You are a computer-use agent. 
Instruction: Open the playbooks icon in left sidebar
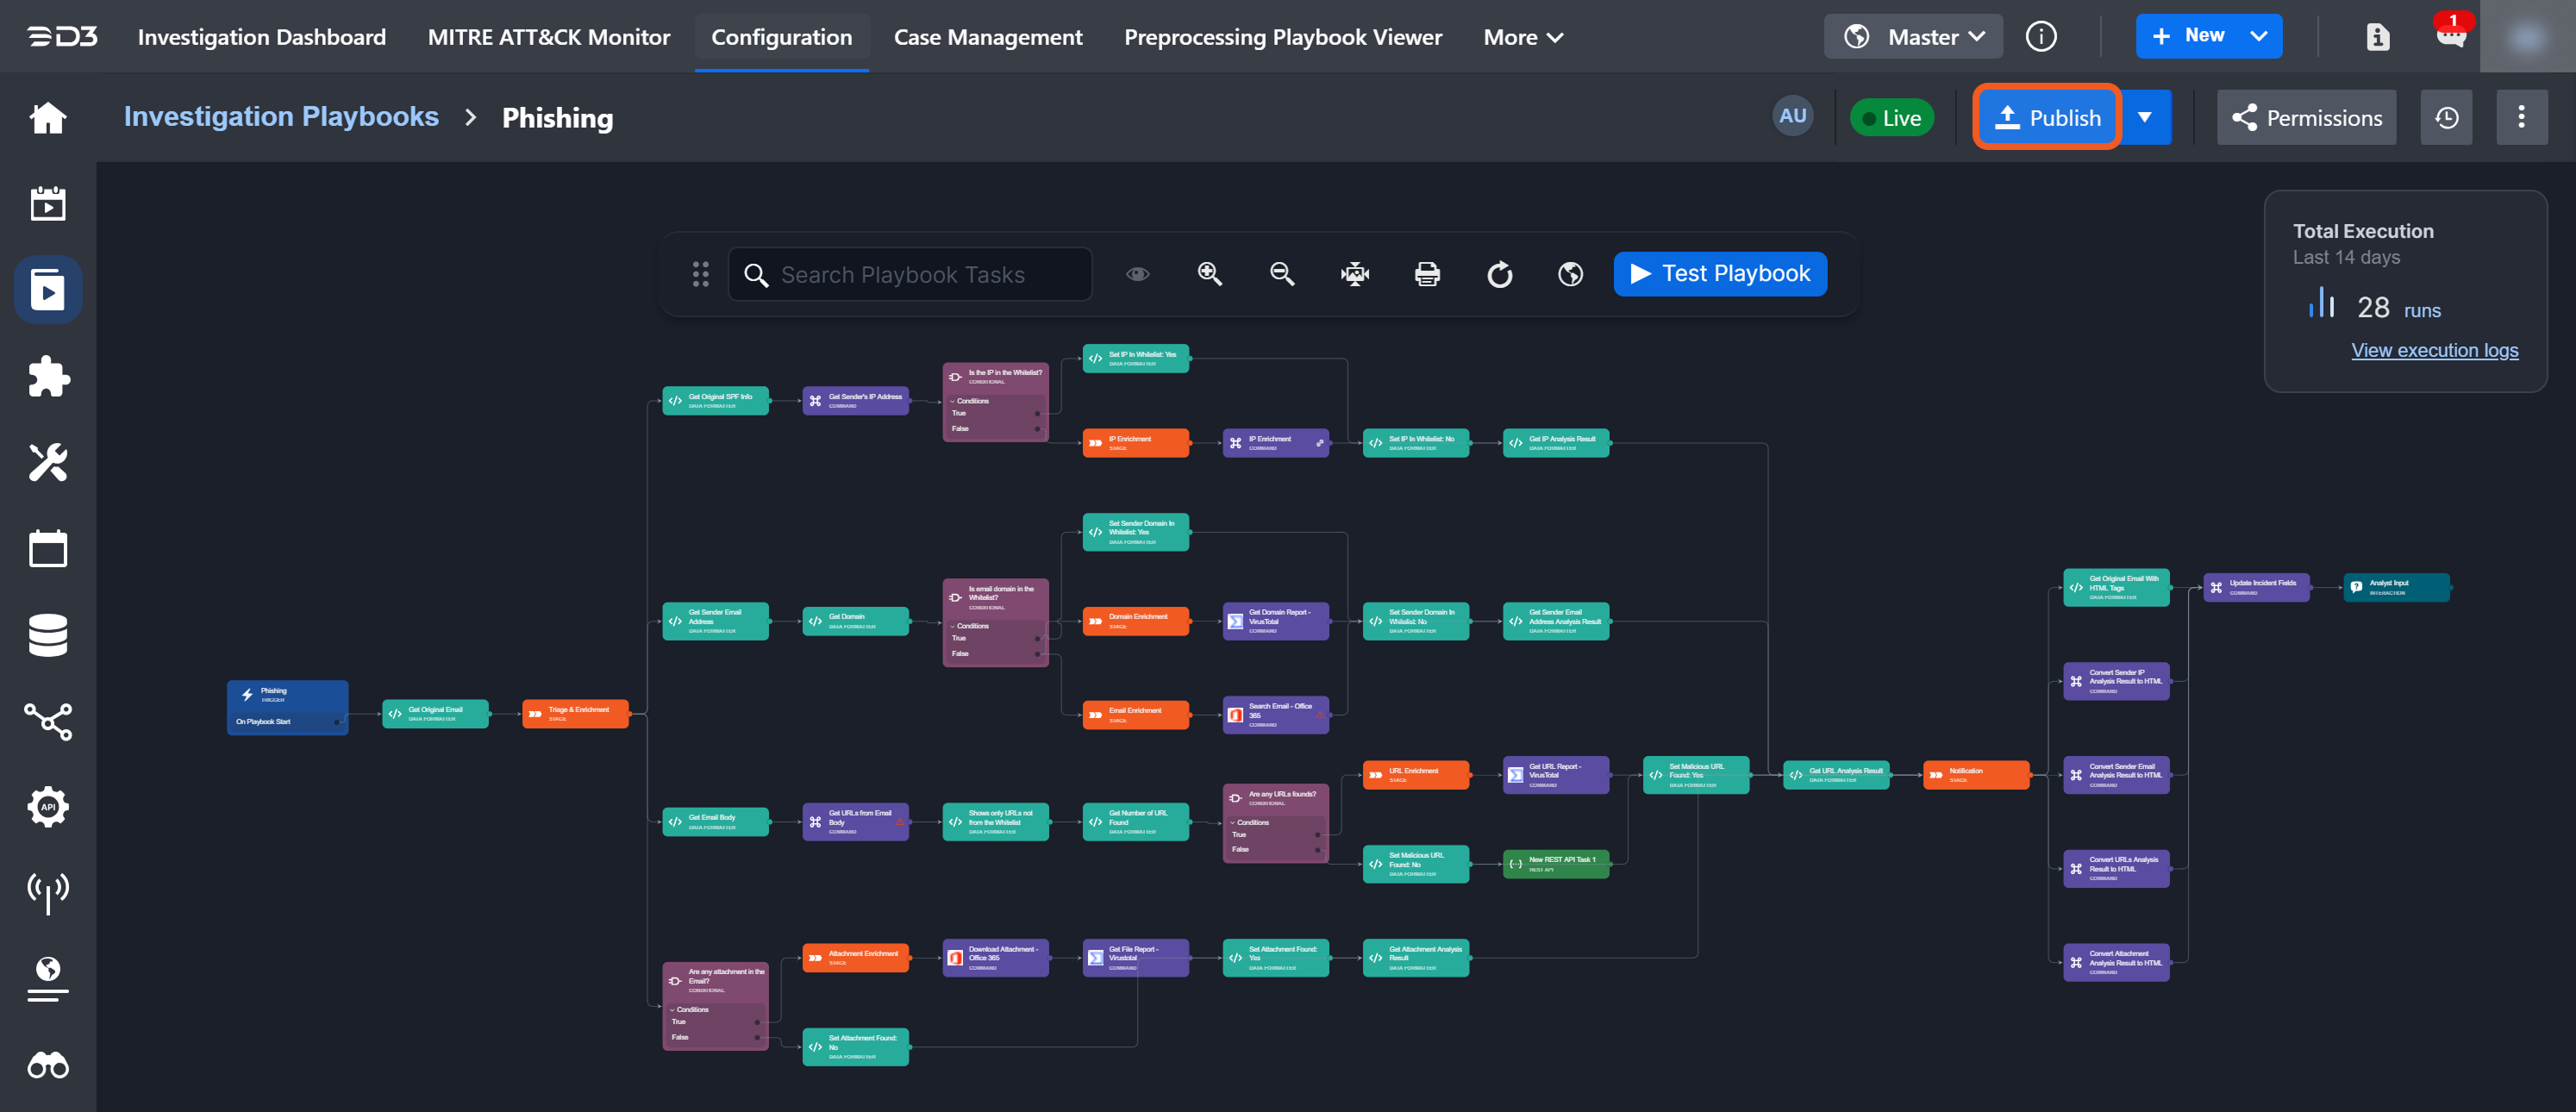(48, 290)
